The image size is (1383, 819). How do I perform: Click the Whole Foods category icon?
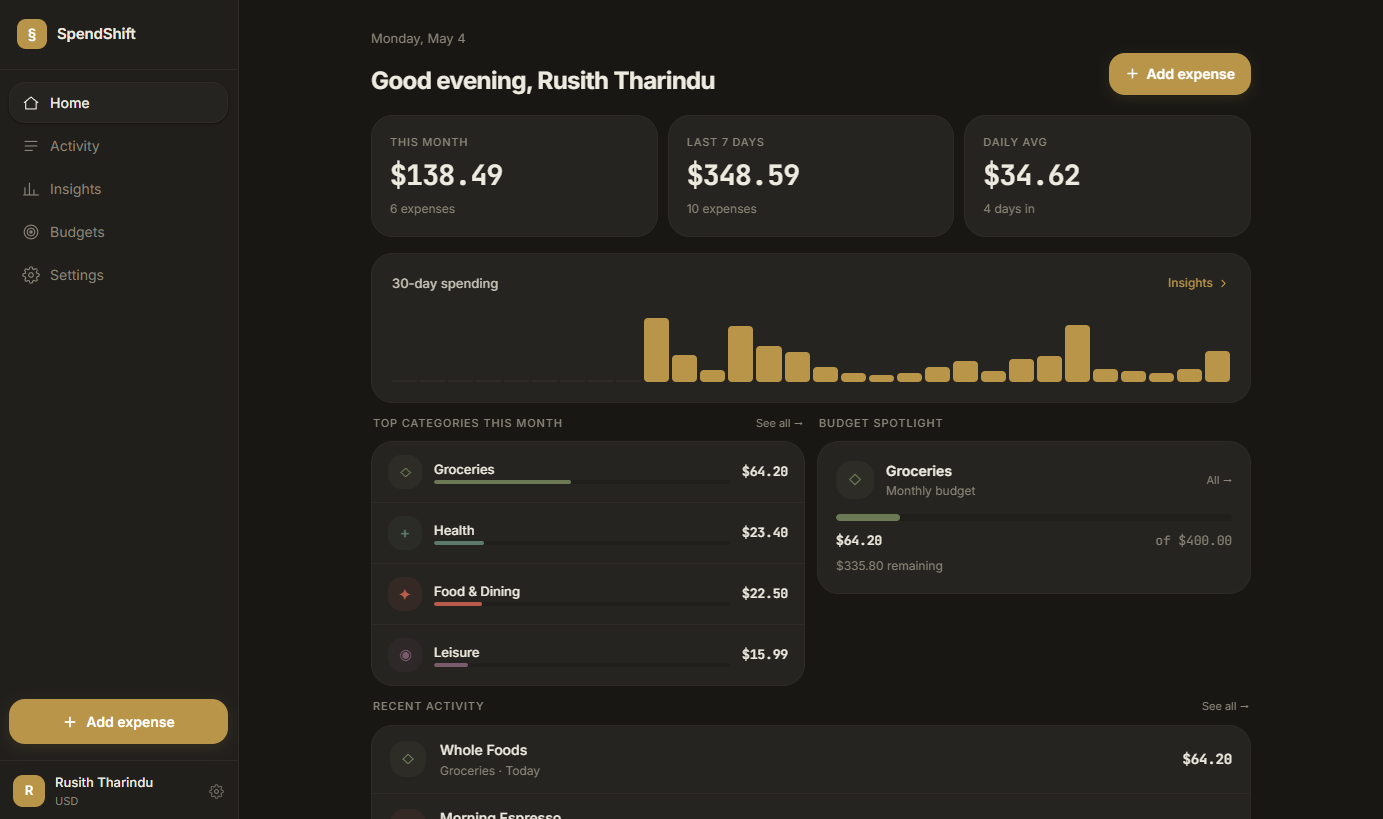coord(408,759)
